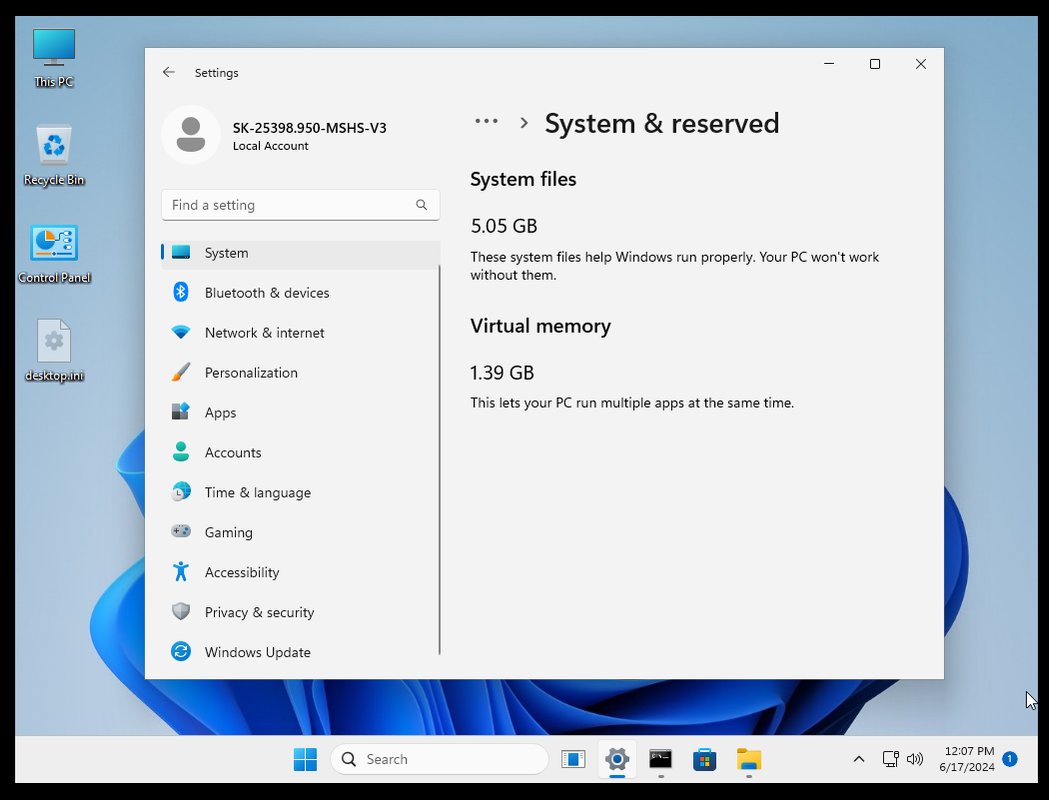Open the user account profile picture

191,135
